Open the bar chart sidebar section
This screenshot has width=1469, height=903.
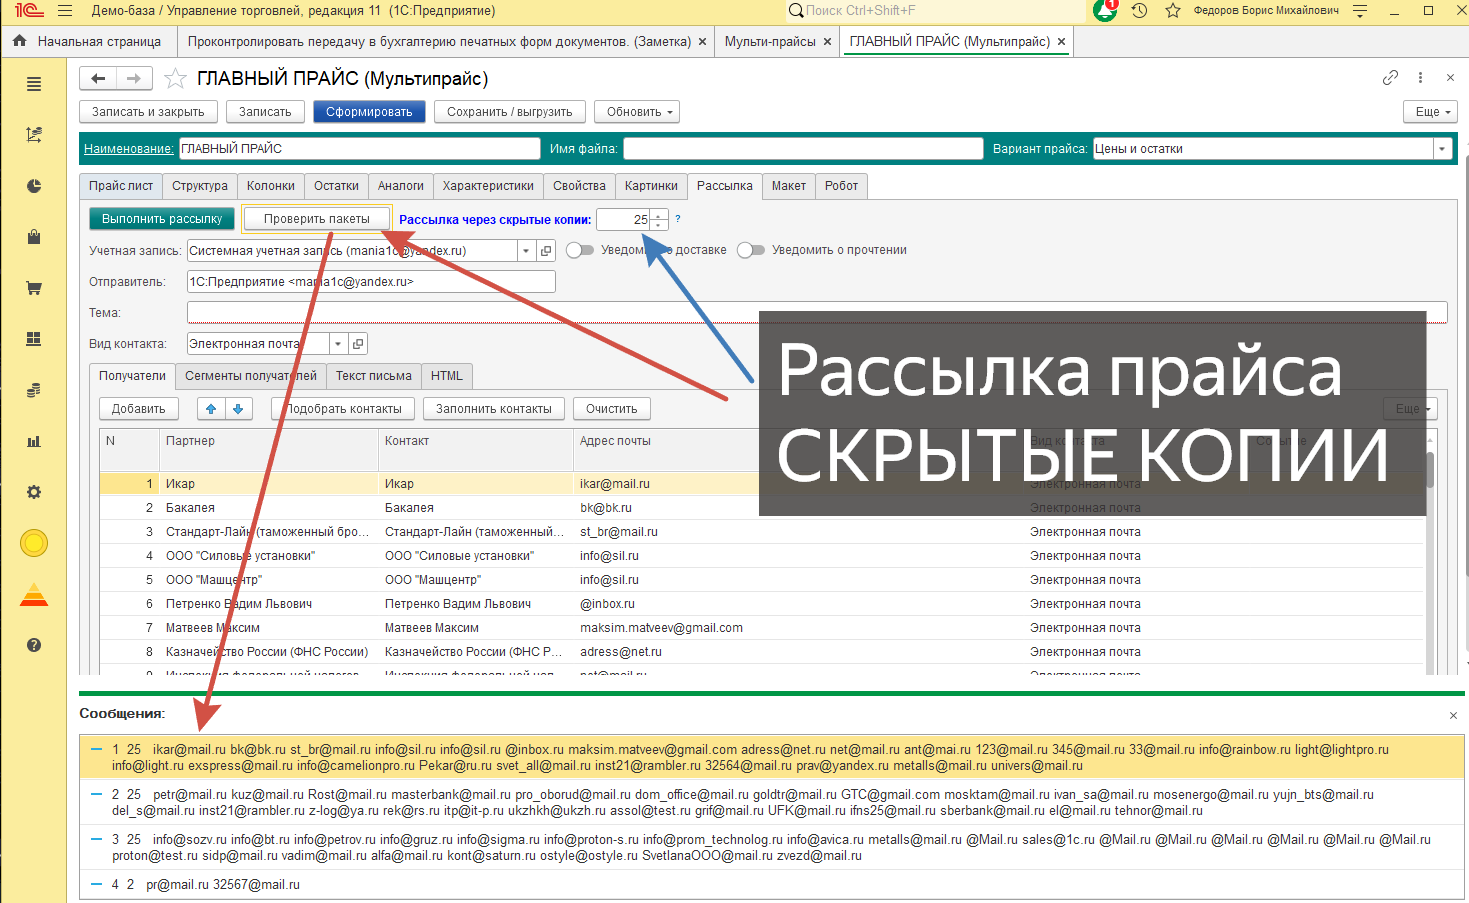tap(34, 441)
